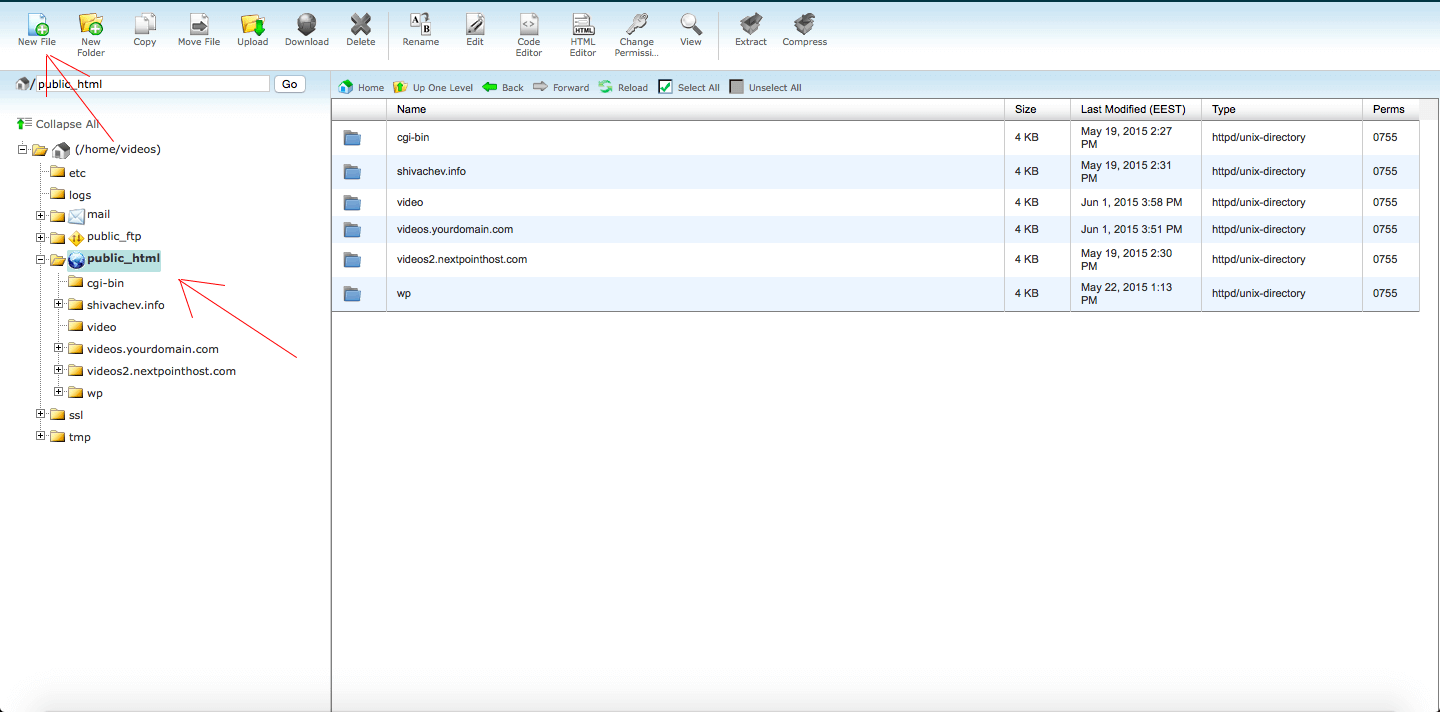The width and height of the screenshot is (1440, 712).
Task: Navigate Up One Level
Action: click(433, 87)
